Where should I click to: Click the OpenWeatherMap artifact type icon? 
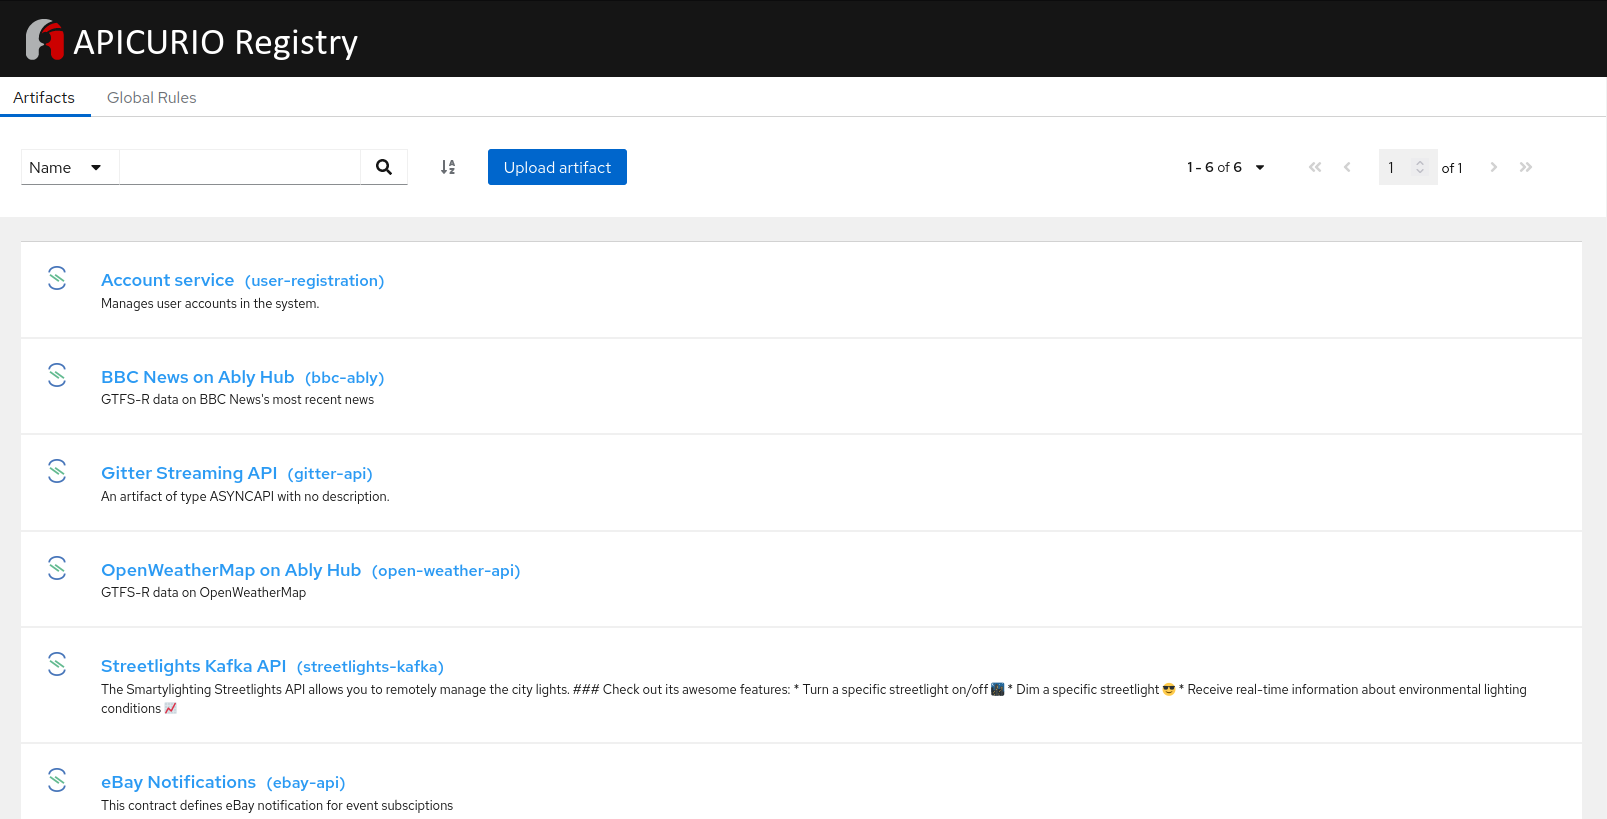57,568
